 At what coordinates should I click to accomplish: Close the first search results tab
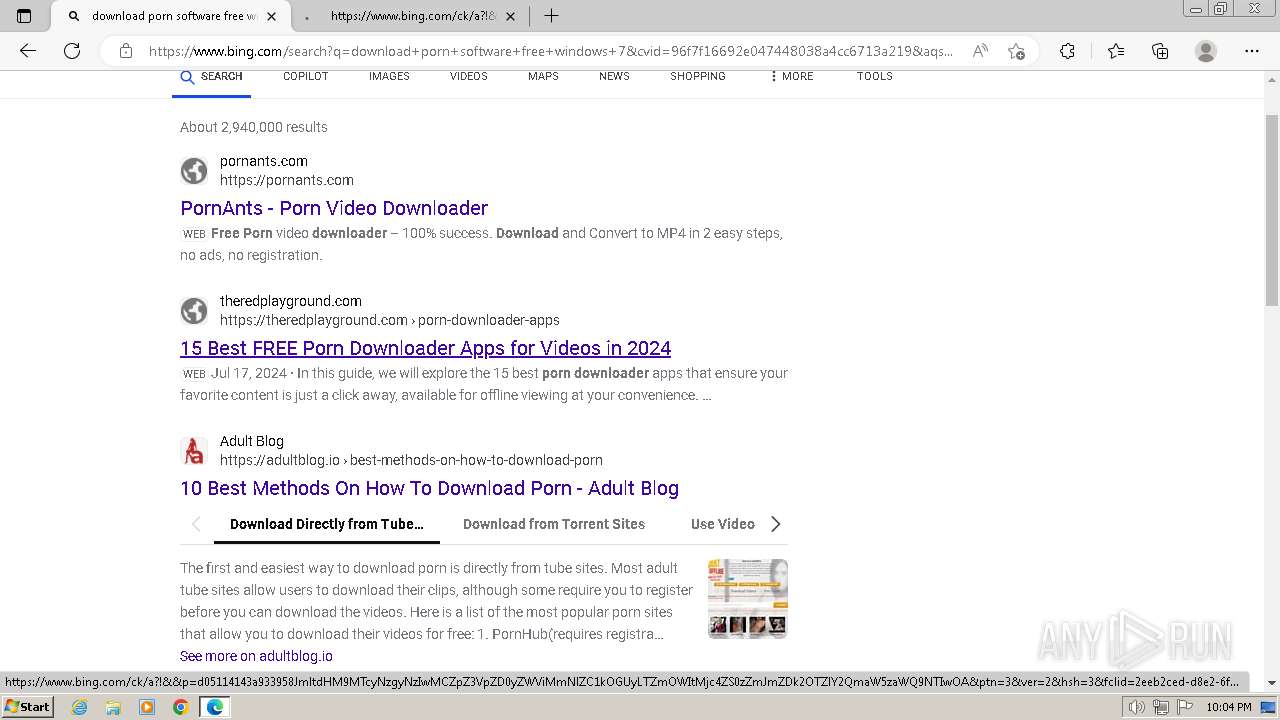coord(271,16)
